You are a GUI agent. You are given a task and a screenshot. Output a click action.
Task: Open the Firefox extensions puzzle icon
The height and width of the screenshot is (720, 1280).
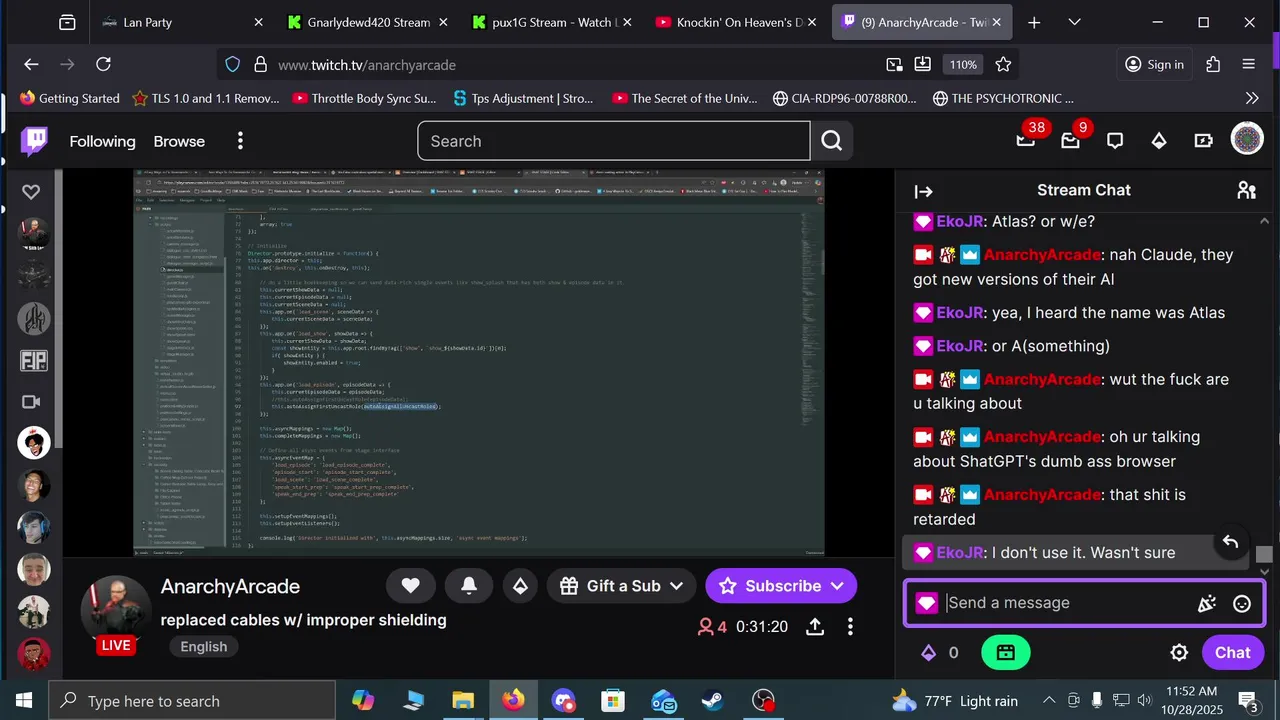tap(1213, 64)
